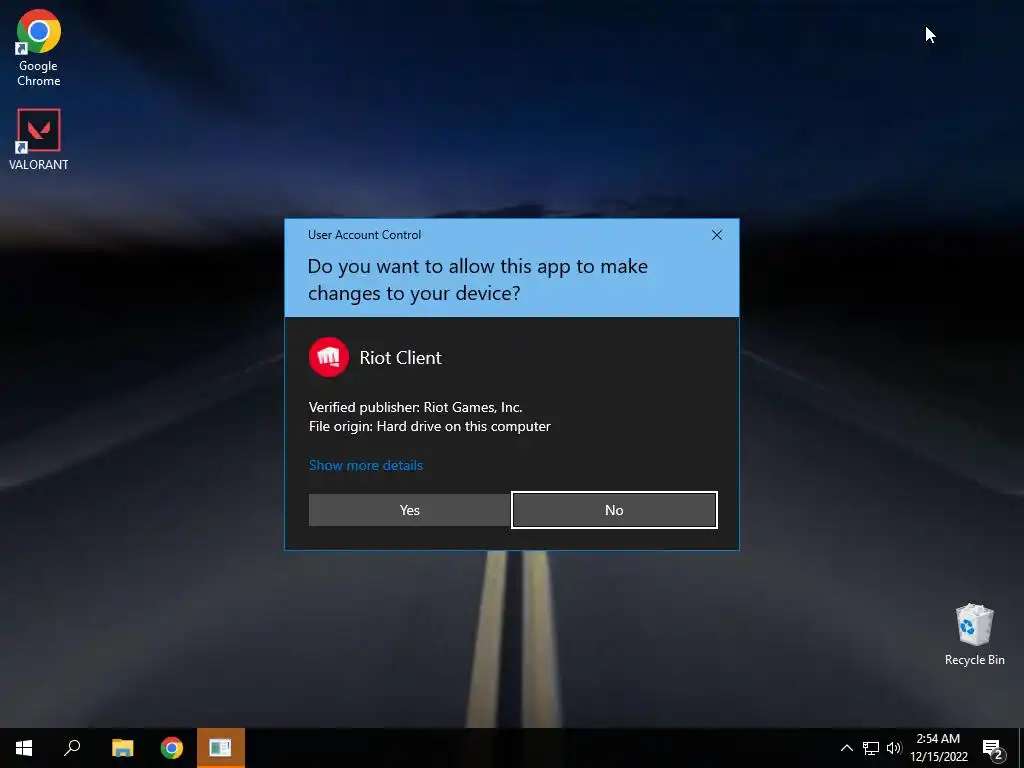Select the Recycle Bin icon

point(974,635)
